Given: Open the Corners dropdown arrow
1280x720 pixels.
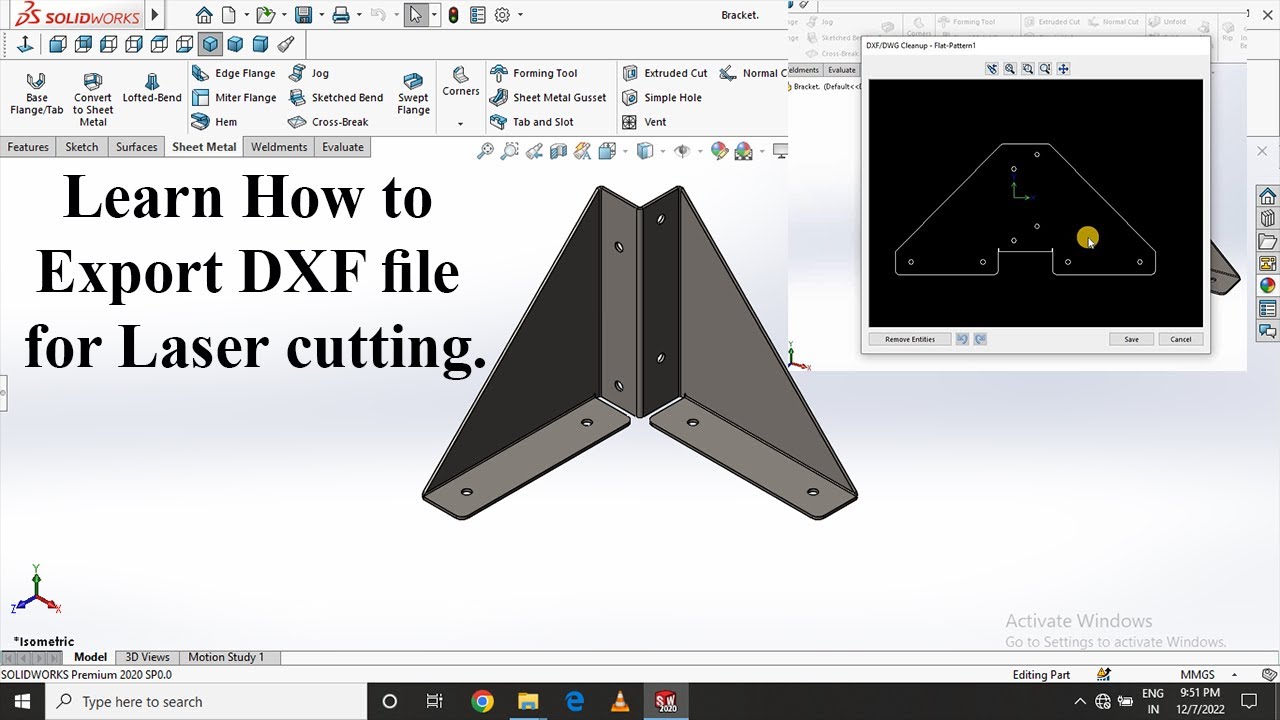Looking at the screenshot, I should click(x=461, y=124).
